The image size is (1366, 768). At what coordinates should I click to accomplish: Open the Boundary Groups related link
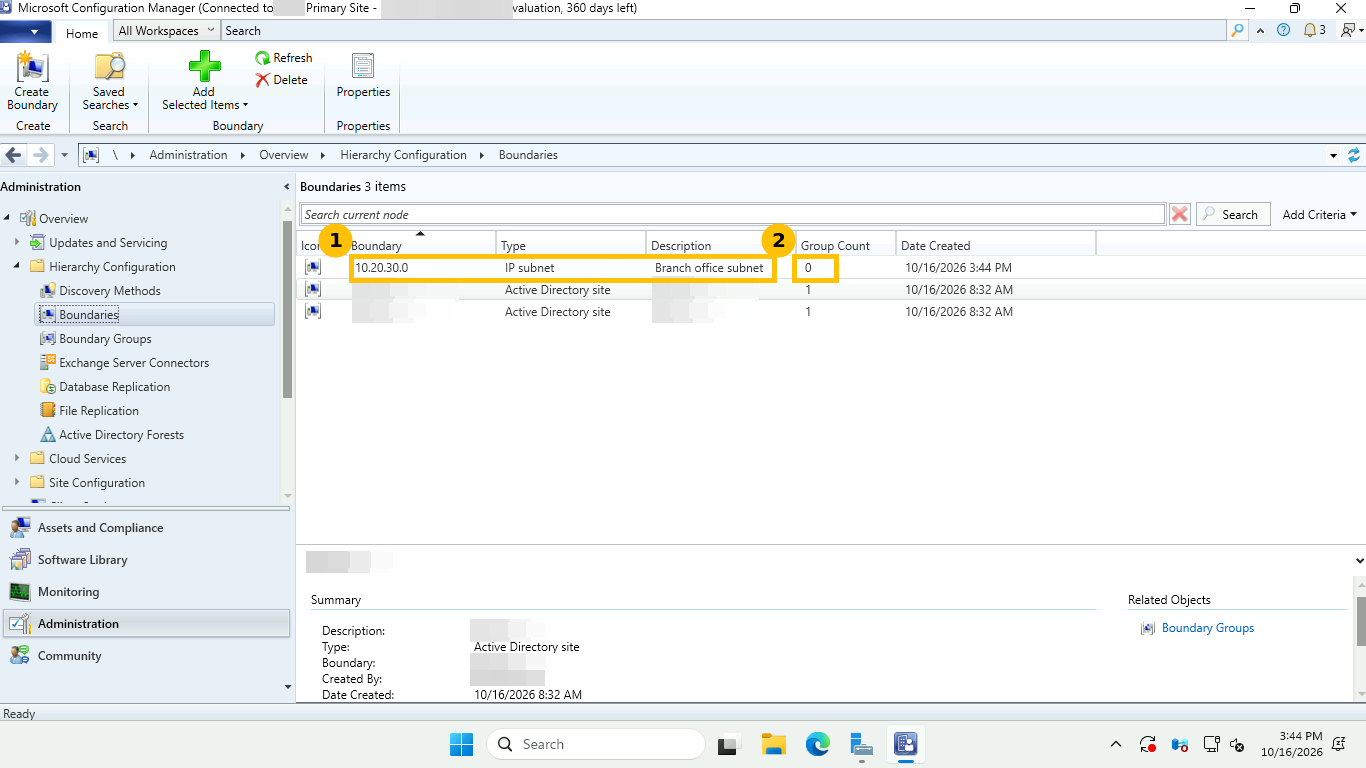click(x=1208, y=628)
